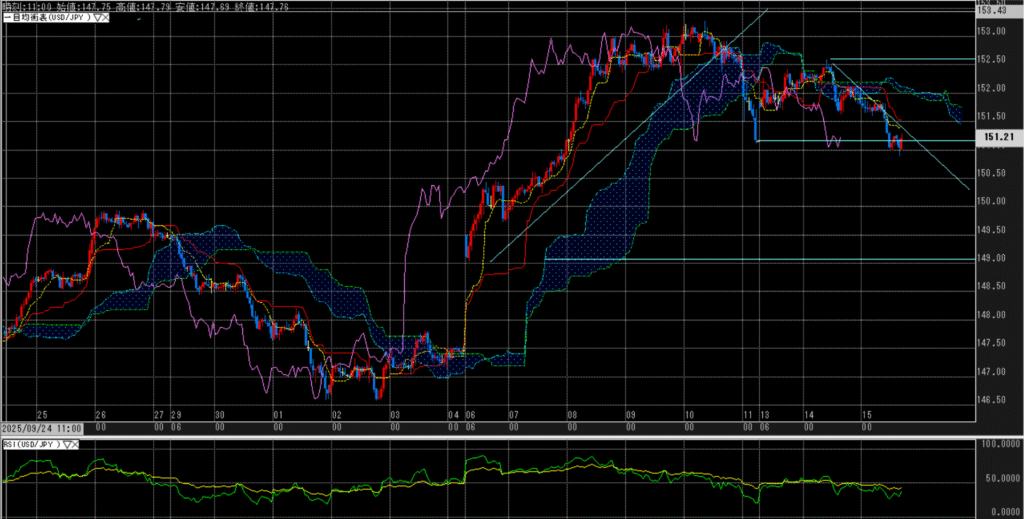The height and width of the screenshot is (519, 1024).
Task: Select the current price tag 151.21
Action: (993, 136)
